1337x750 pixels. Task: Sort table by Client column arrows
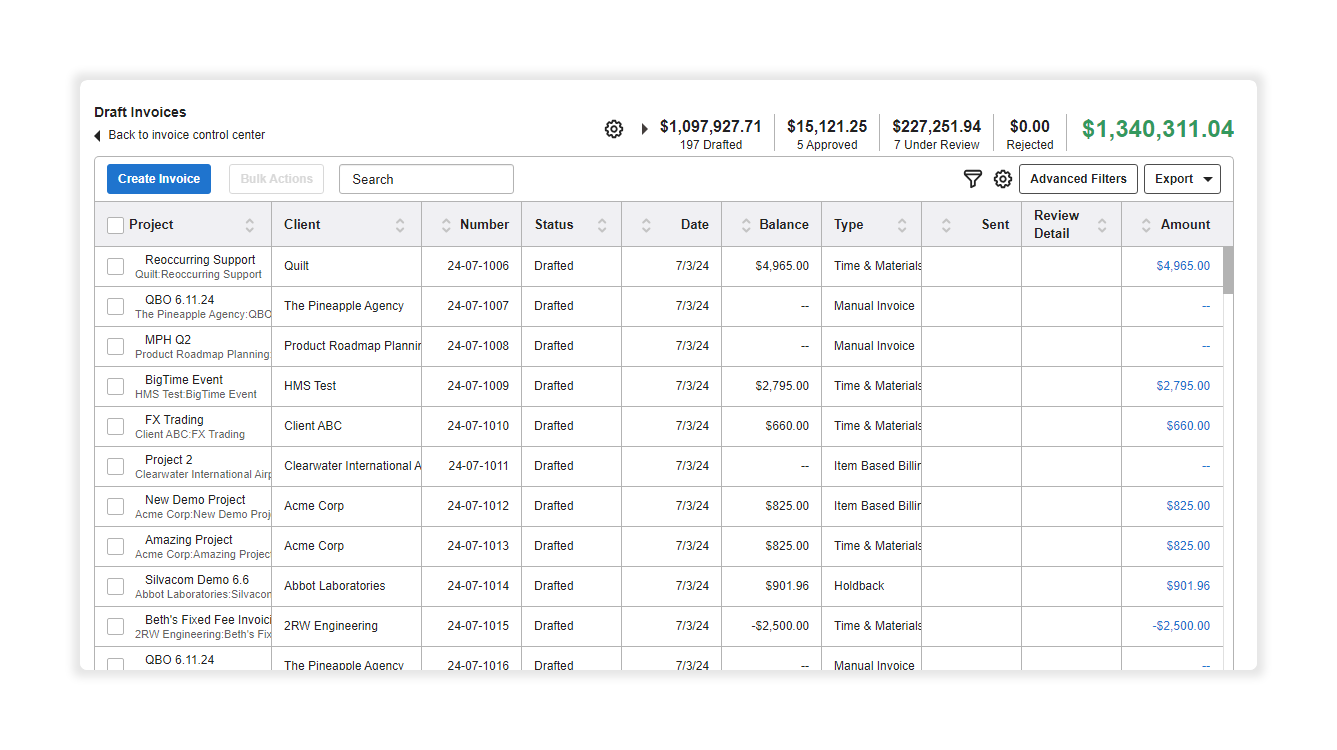point(400,225)
